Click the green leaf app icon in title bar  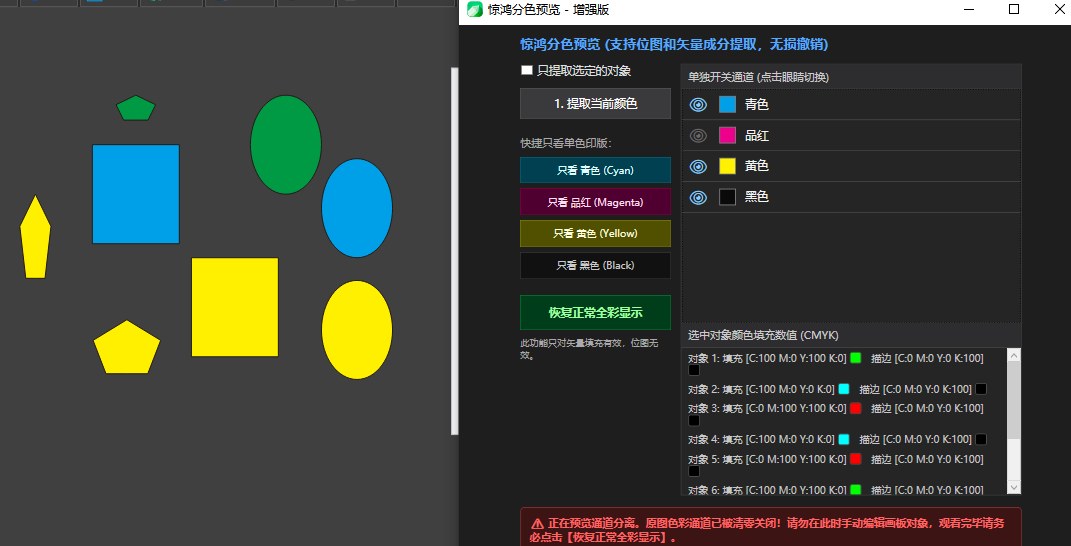pyautogui.click(x=475, y=10)
